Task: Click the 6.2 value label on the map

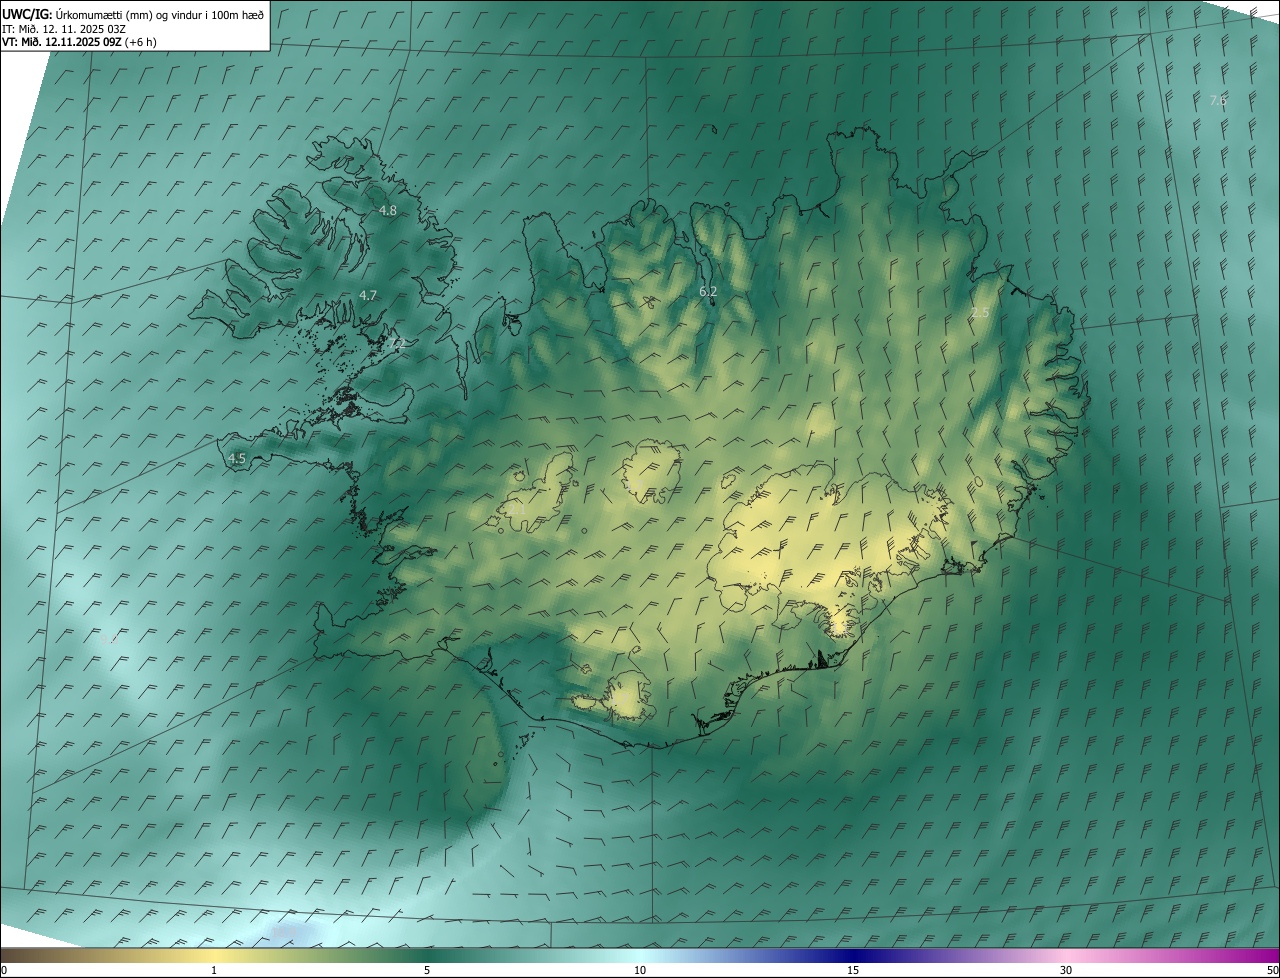Action: click(708, 291)
